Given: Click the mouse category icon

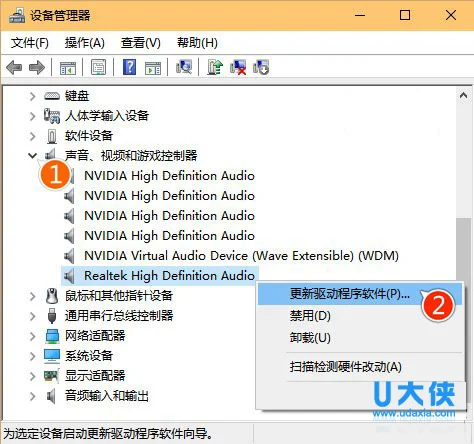Looking at the screenshot, I should click(x=52, y=296).
